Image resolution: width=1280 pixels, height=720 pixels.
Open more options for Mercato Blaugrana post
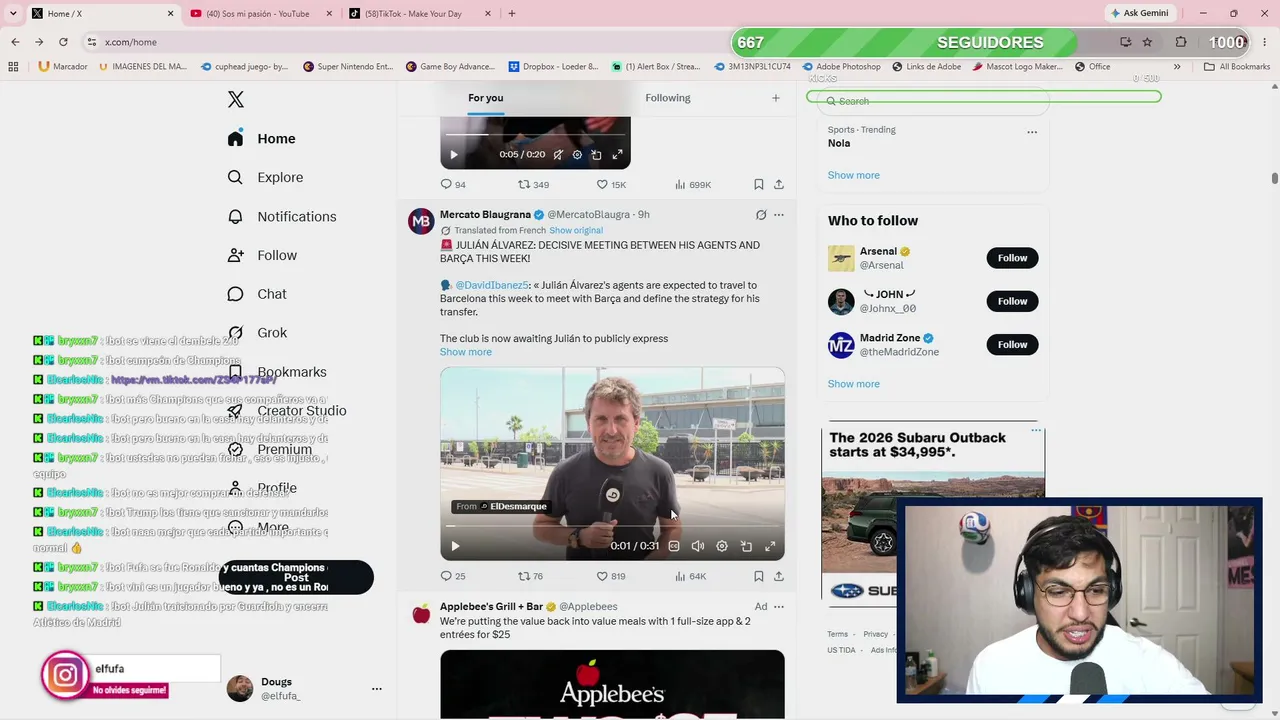point(779,215)
